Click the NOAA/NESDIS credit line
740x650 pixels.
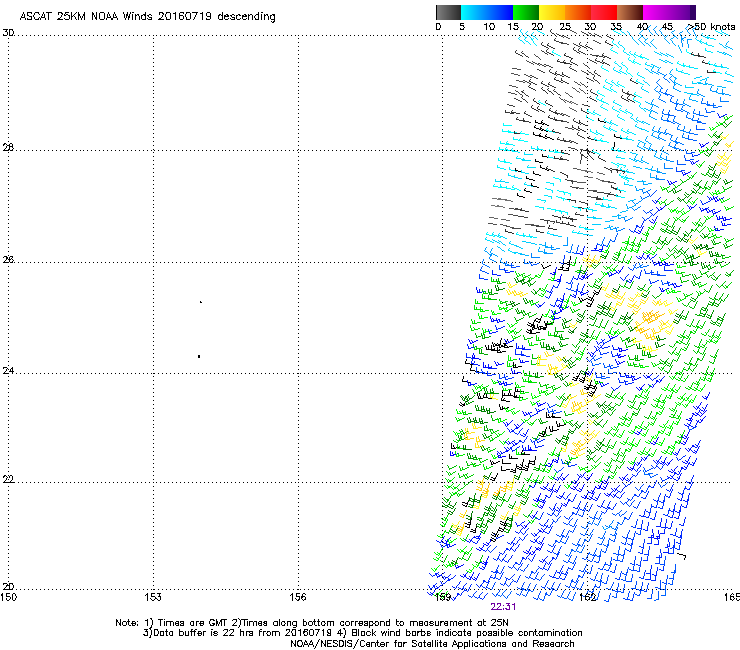click(432, 644)
